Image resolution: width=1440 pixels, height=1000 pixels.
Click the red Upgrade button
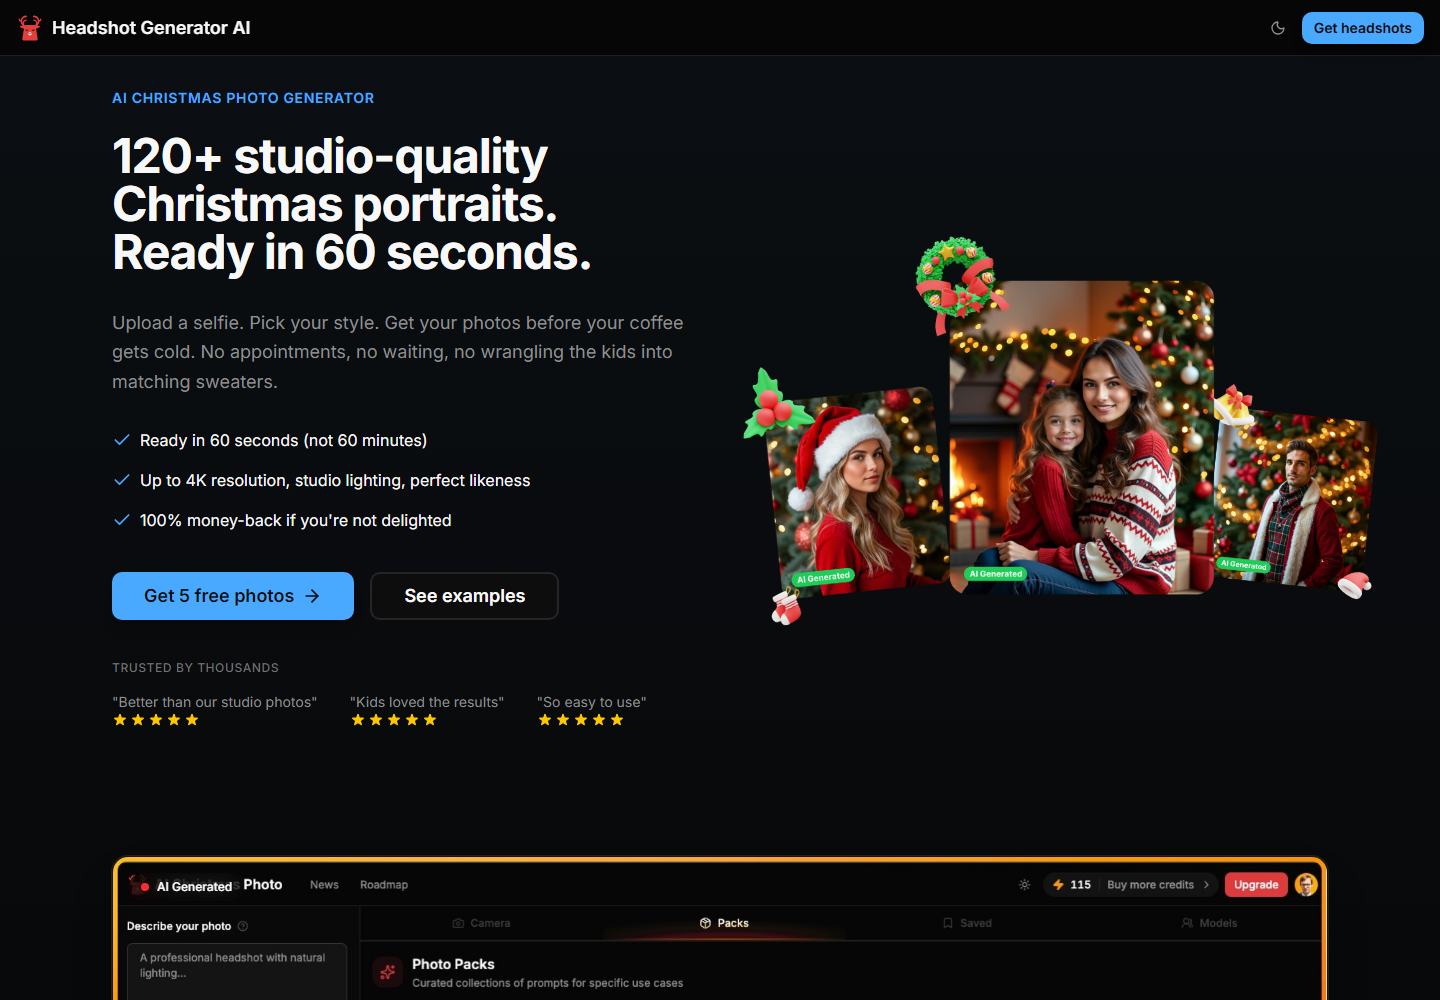[x=1256, y=885]
